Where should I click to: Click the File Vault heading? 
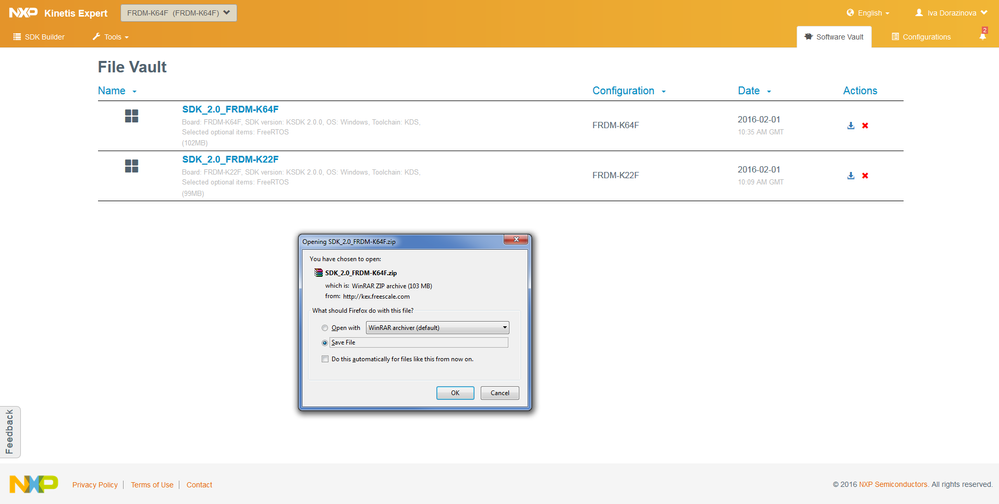tap(133, 67)
